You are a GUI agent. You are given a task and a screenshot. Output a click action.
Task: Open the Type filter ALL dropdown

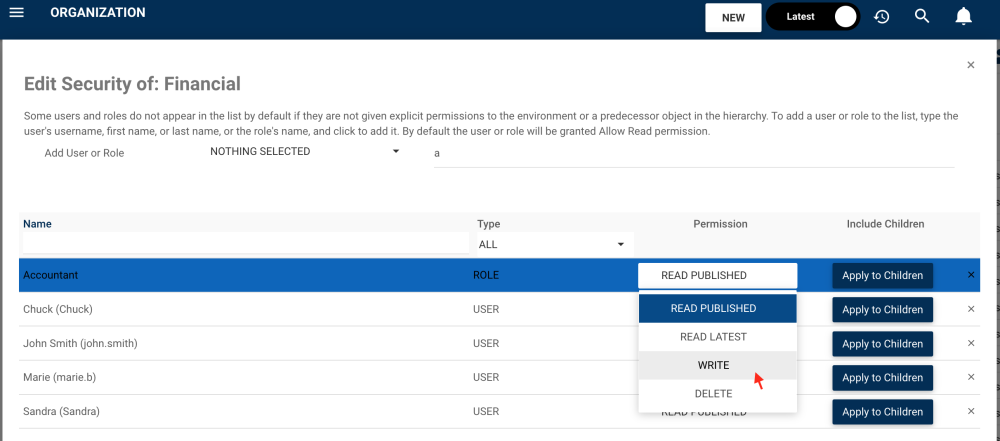pos(552,244)
